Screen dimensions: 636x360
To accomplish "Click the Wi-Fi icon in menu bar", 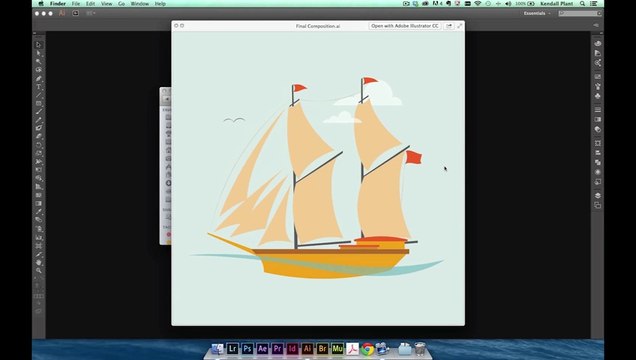I will pos(478,4).
